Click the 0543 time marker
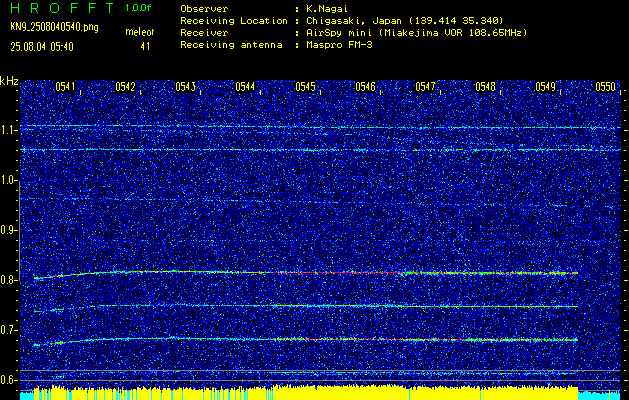 [185, 87]
